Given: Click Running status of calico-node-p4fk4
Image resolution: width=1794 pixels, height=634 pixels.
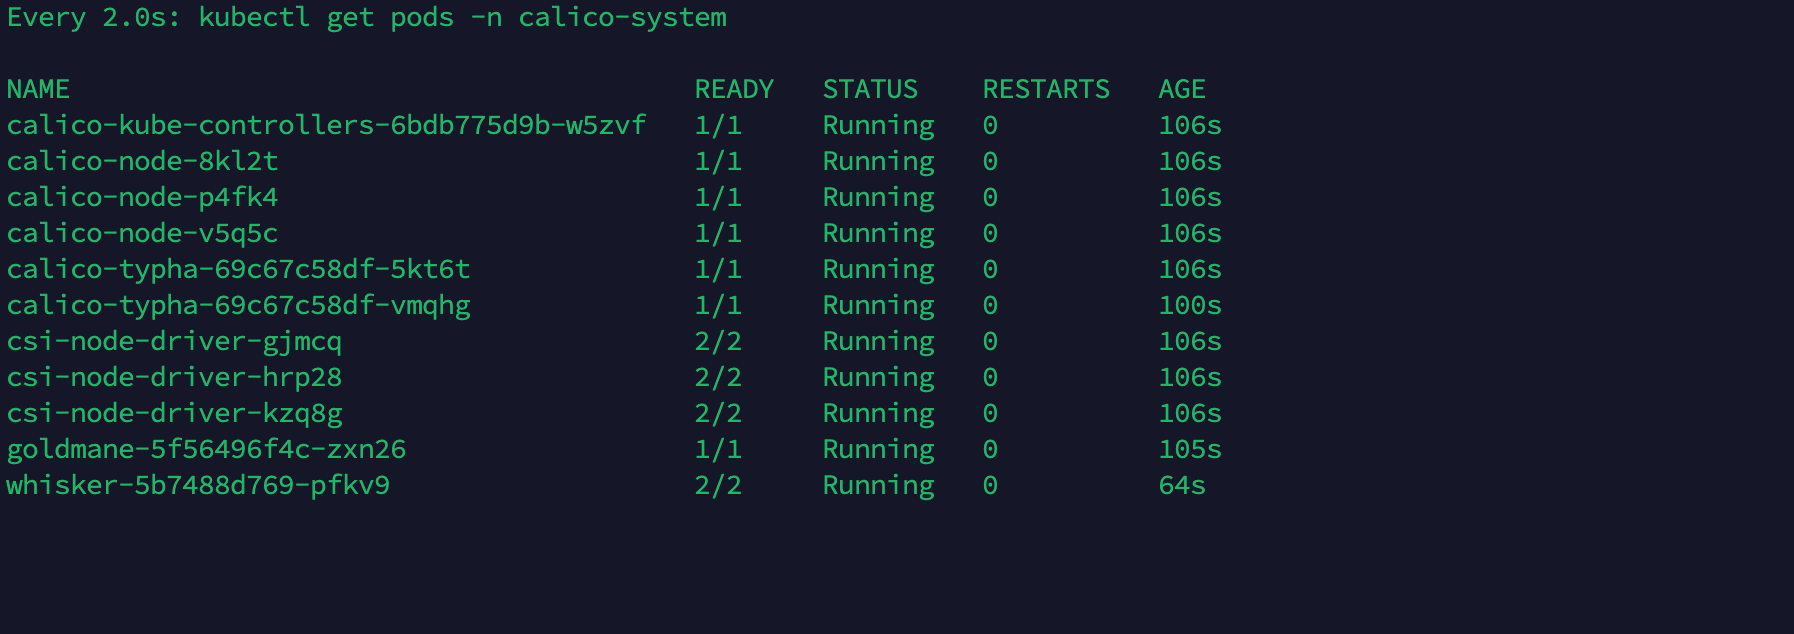Looking at the screenshot, I should click(x=878, y=197).
